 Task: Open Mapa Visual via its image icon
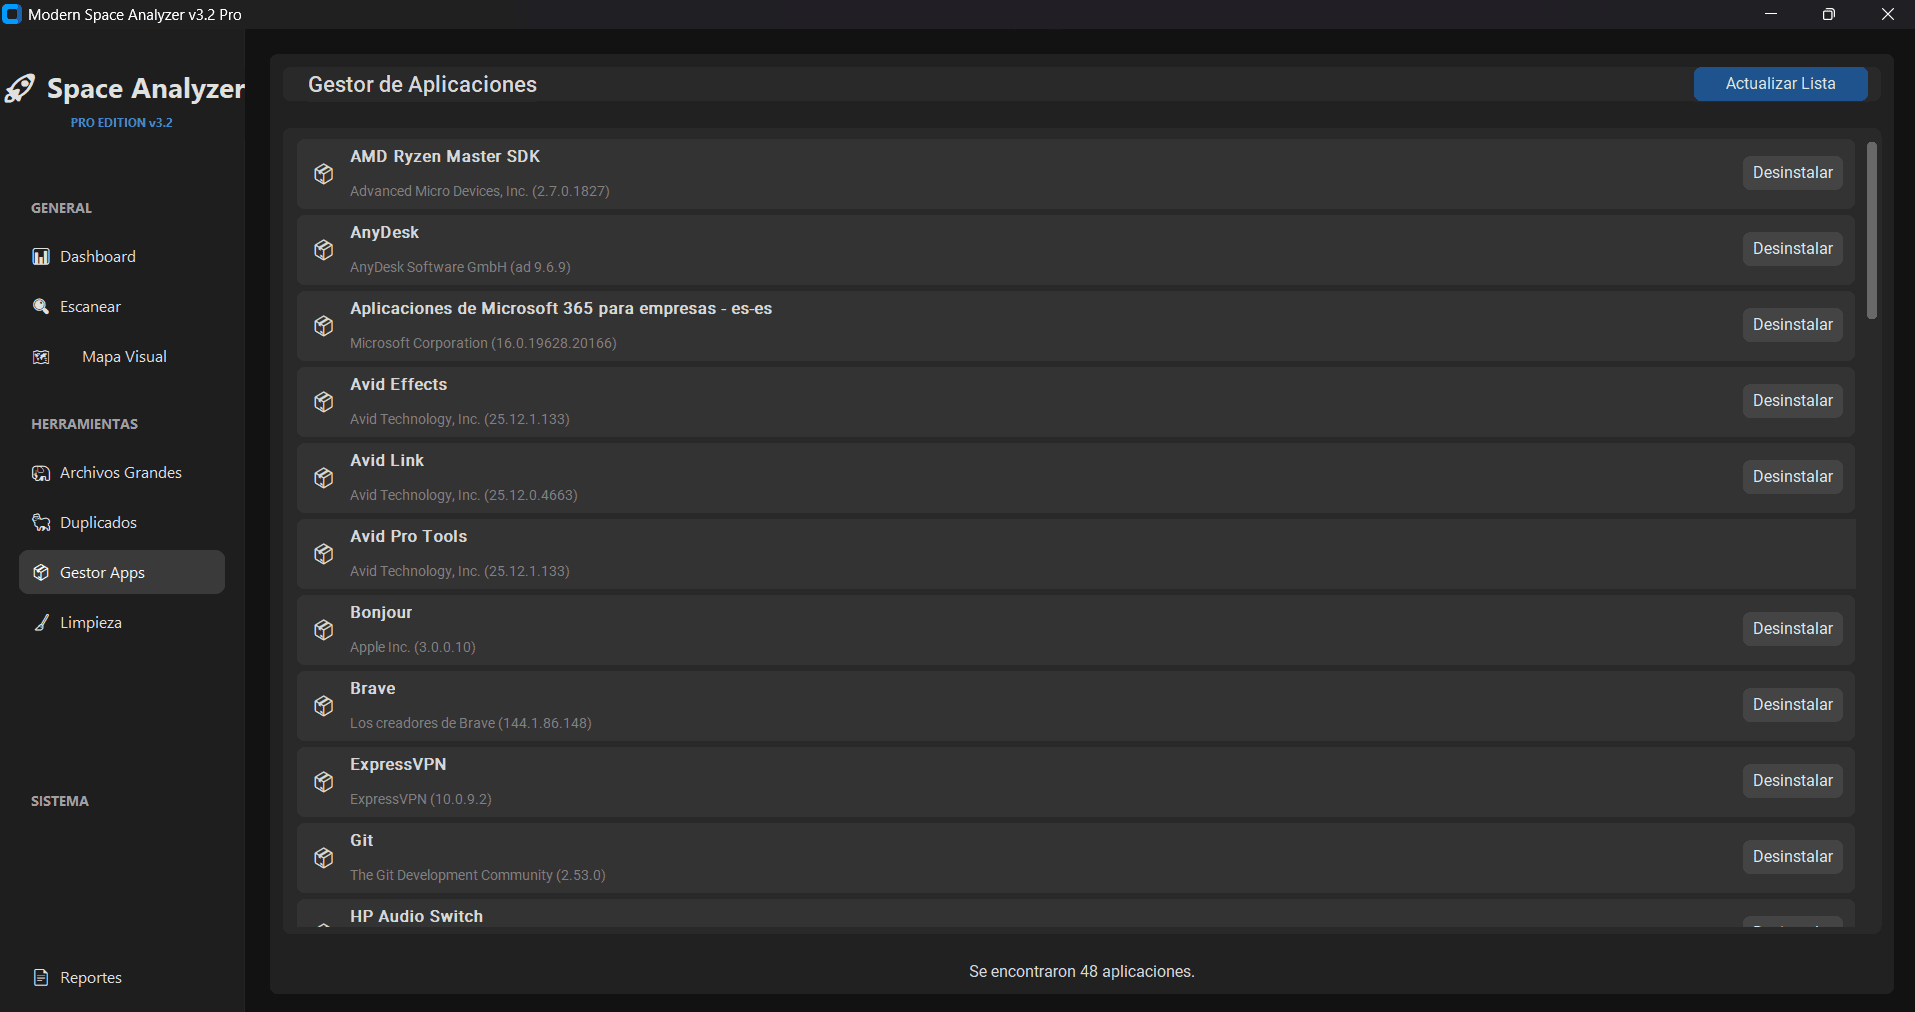pos(40,356)
